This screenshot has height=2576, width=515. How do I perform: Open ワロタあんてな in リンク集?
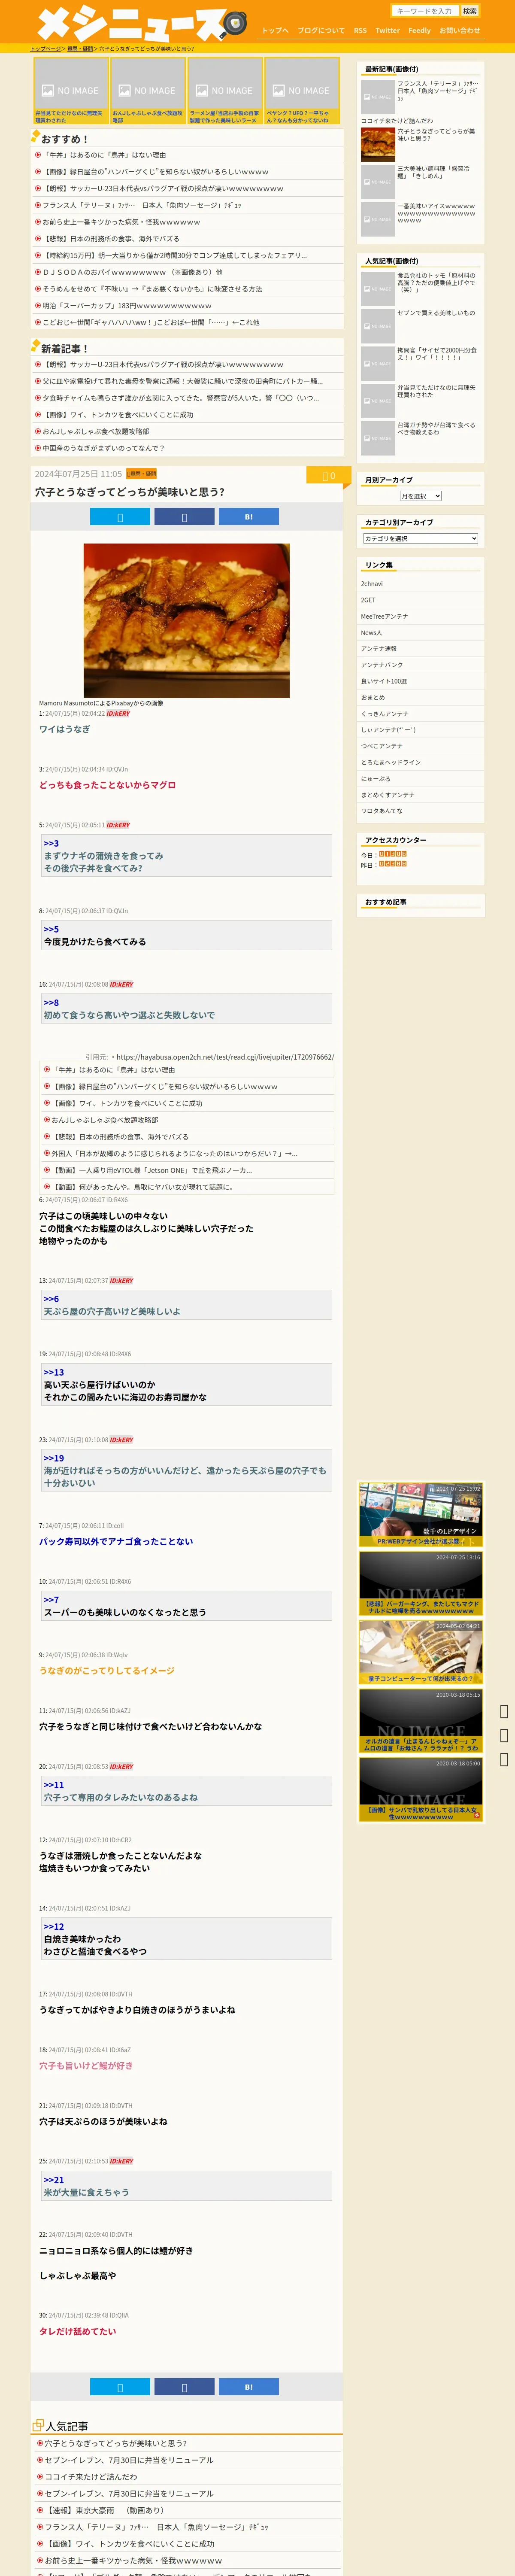point(382,811)
